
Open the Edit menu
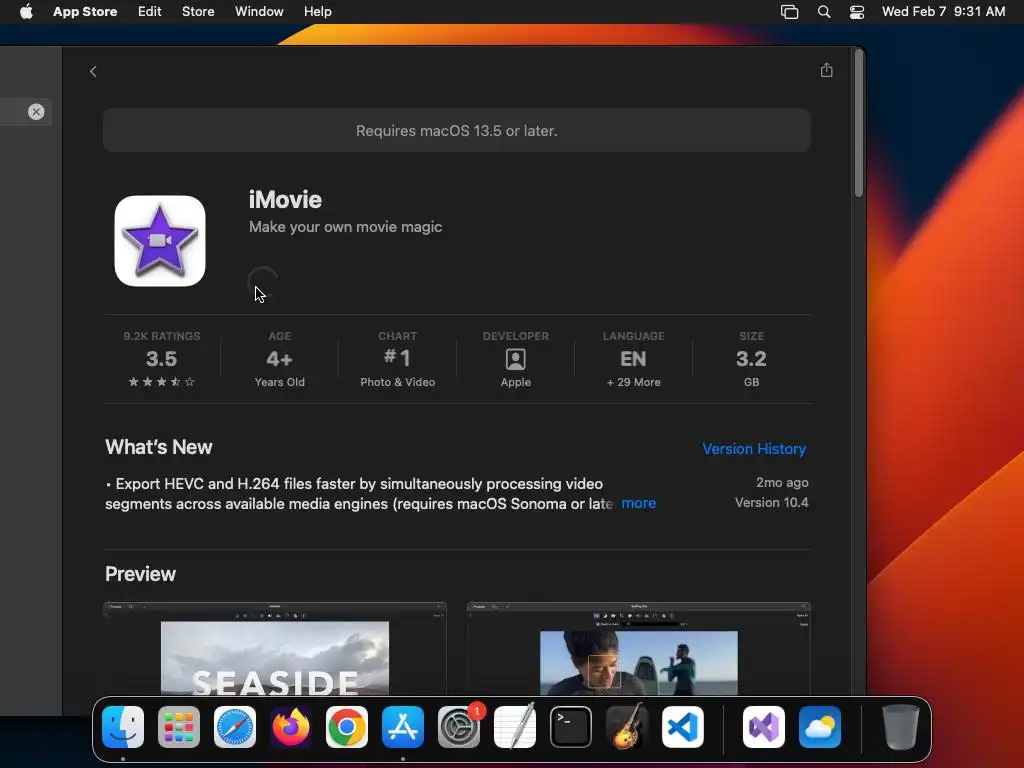[x=150, y=11]
